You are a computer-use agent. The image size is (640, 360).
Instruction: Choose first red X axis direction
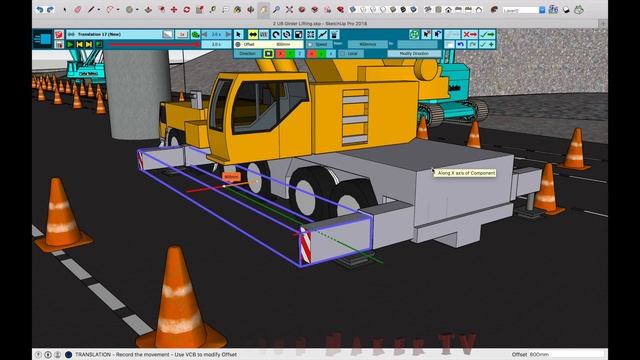pos(280,53)
